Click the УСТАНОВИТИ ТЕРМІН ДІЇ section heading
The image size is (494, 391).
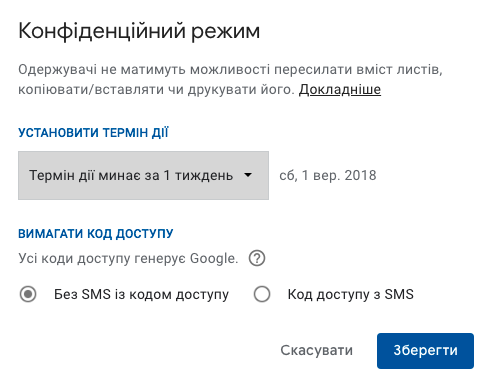(x=93, y=132)
